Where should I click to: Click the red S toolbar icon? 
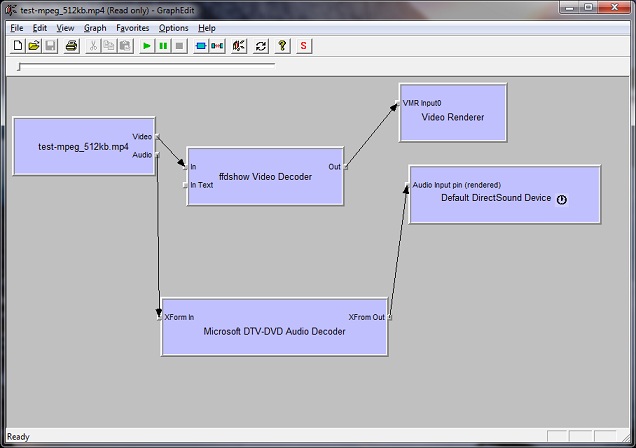point(304,46)
